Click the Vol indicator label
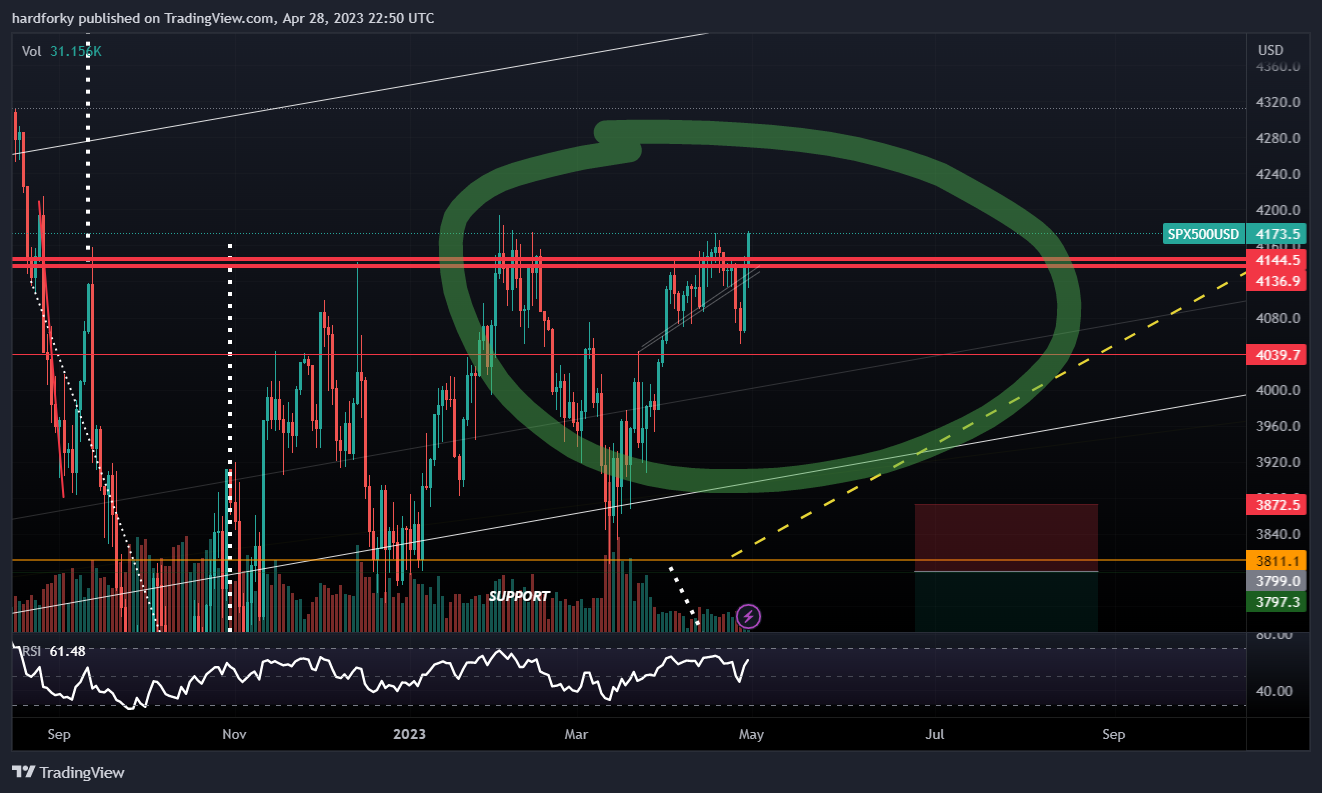The height and width of the screenshot is (793, 1322). coord(32,50)
